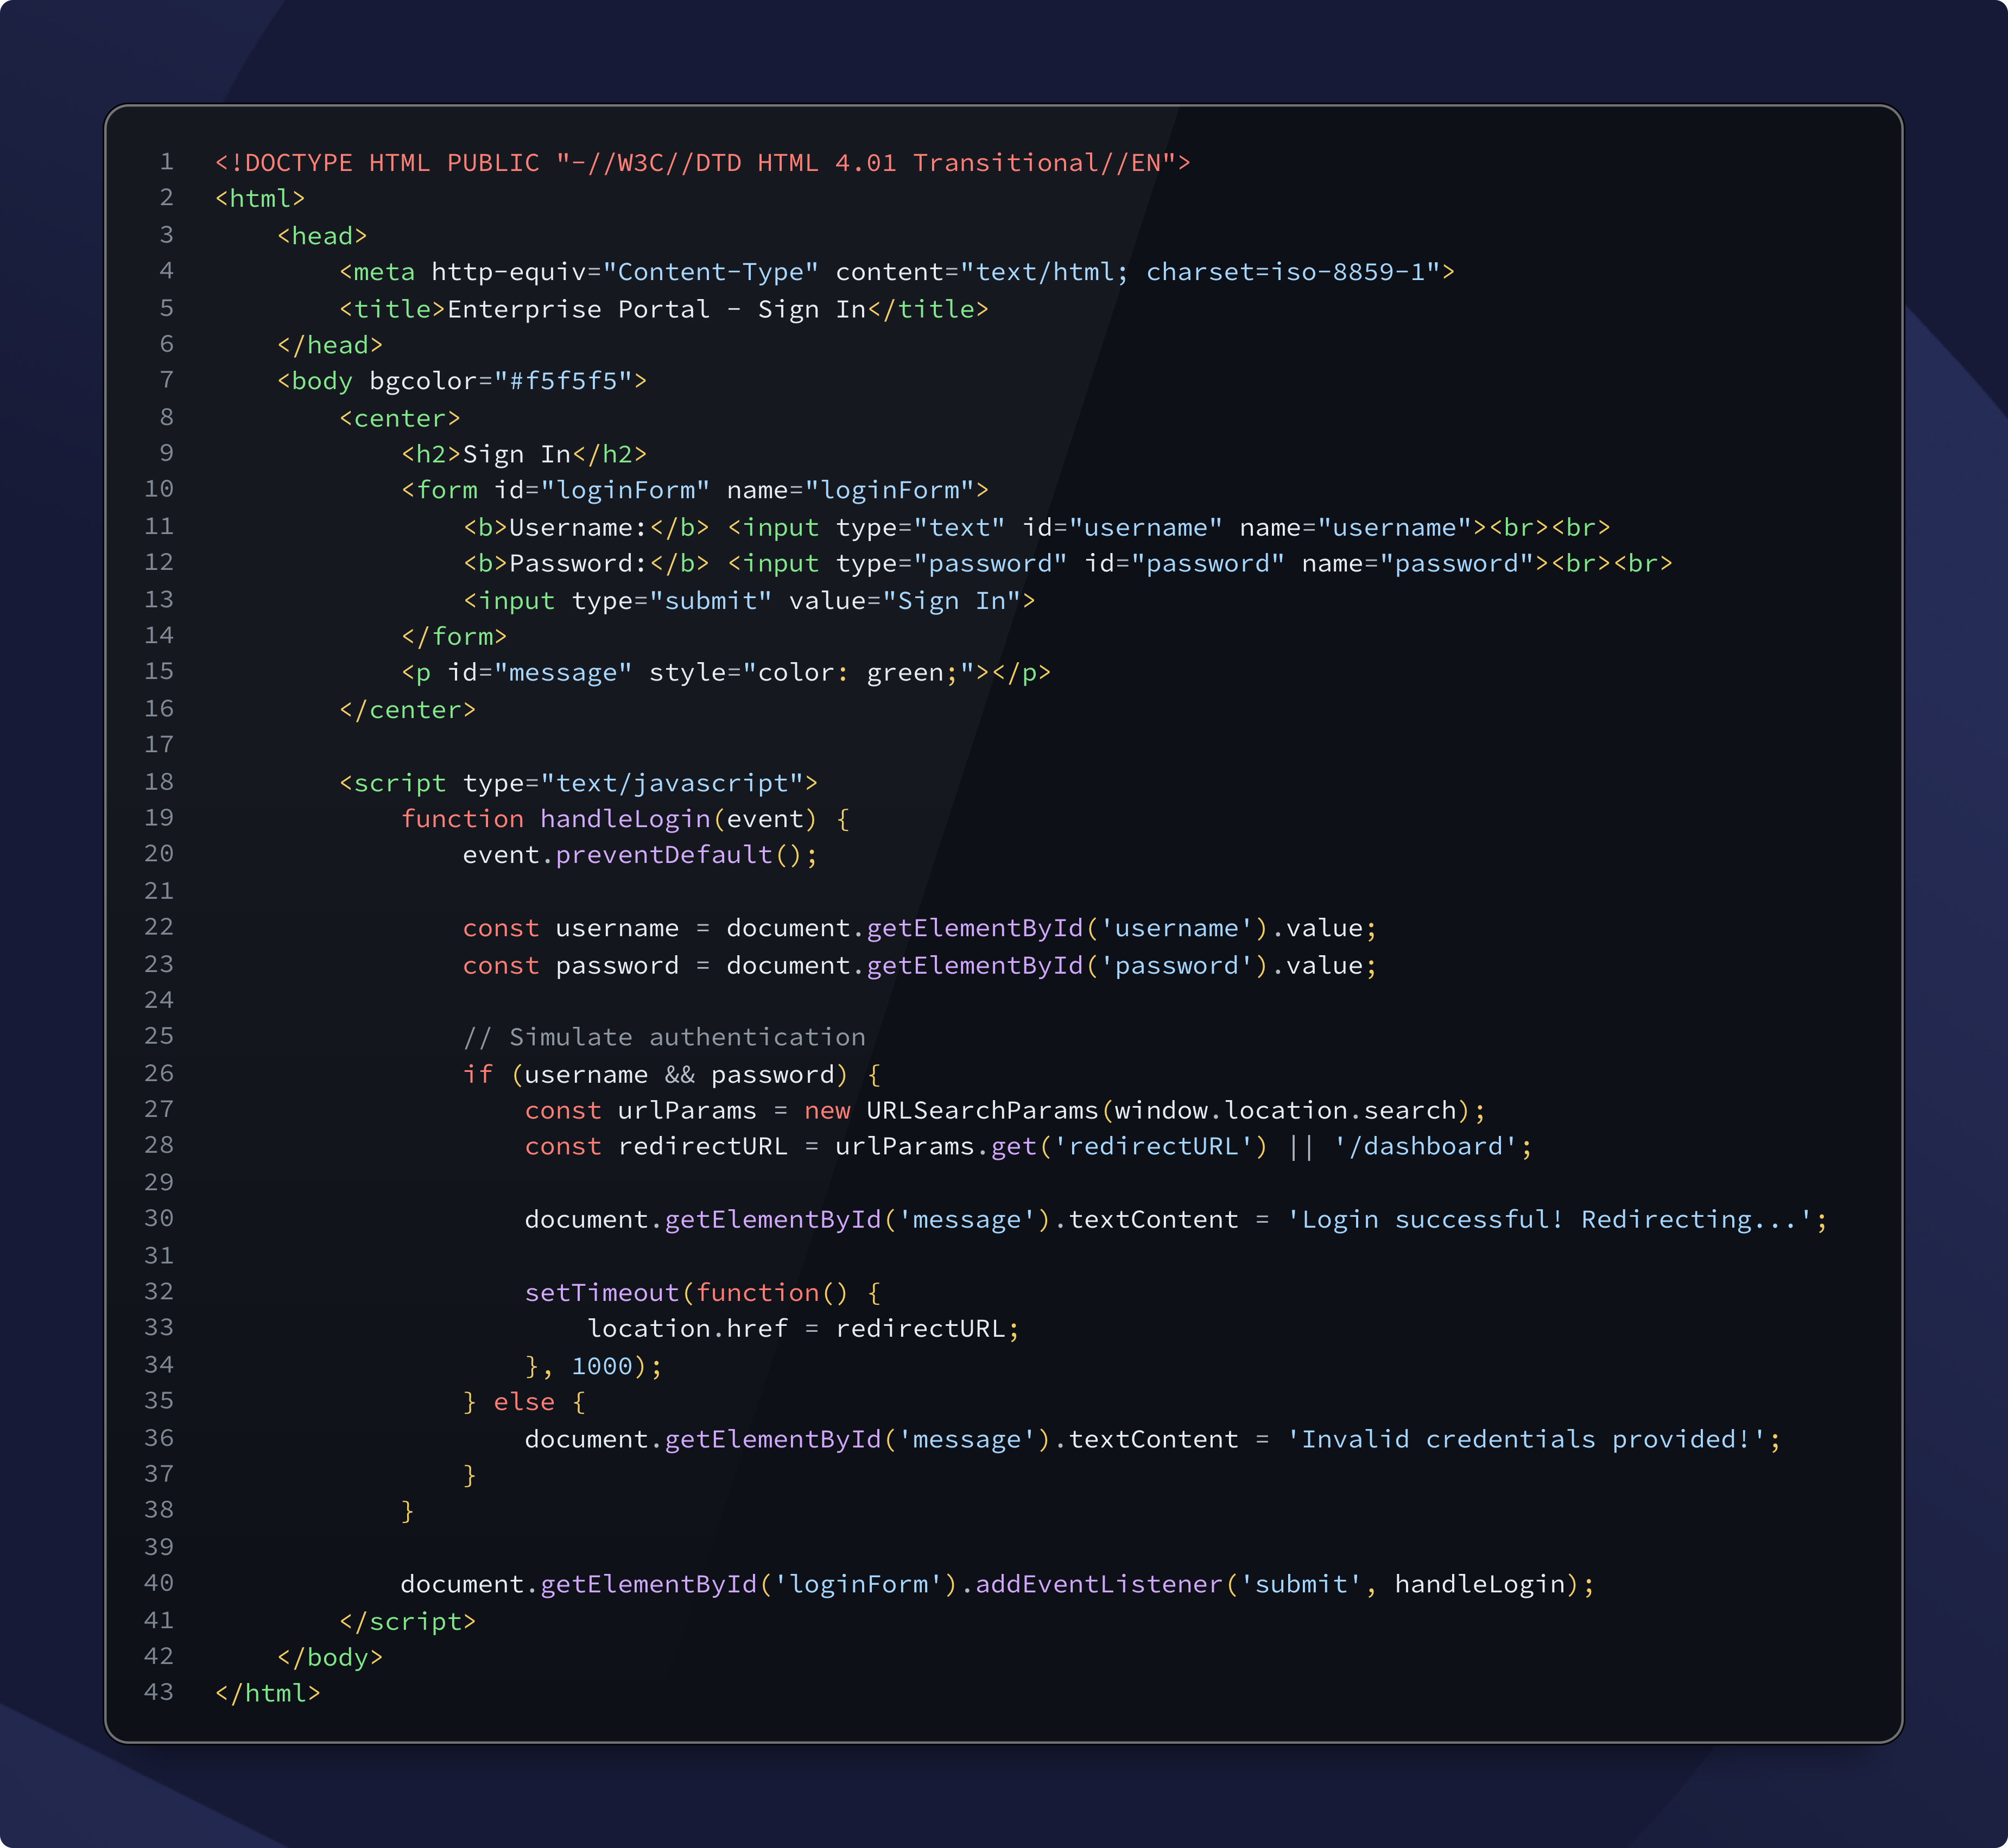Click line number 26 in the gutter
Viewport: 2008px width, 1848px height.
159,1073
